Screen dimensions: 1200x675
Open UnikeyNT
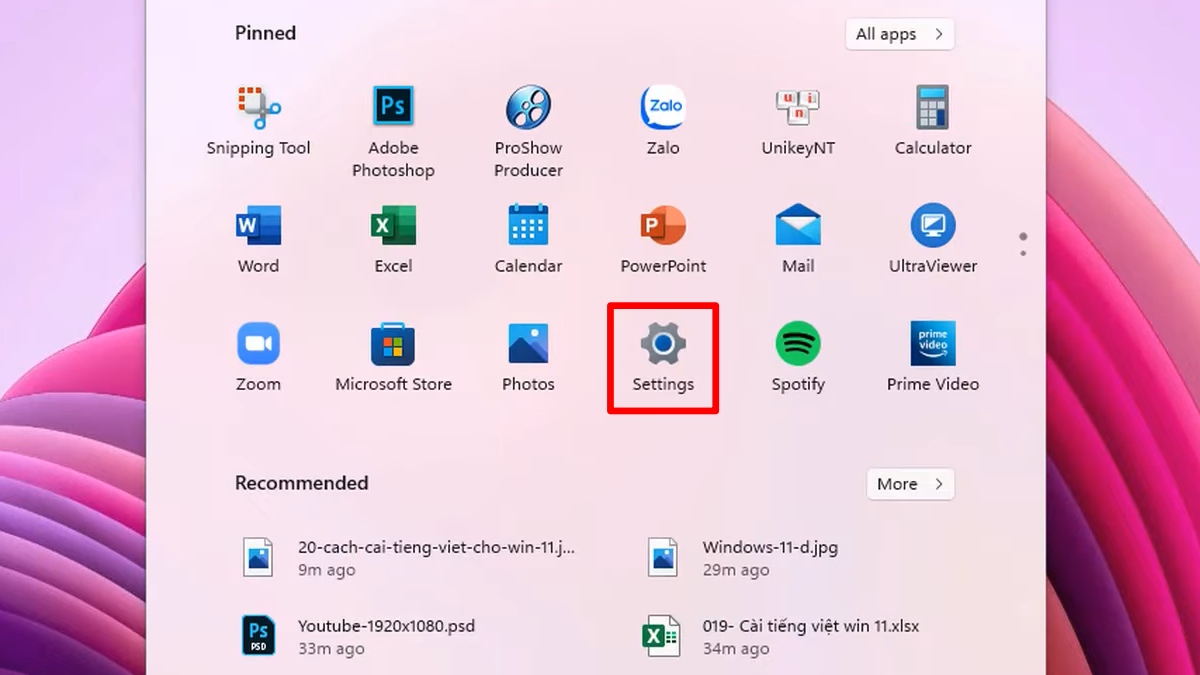[x=798, y=121]
